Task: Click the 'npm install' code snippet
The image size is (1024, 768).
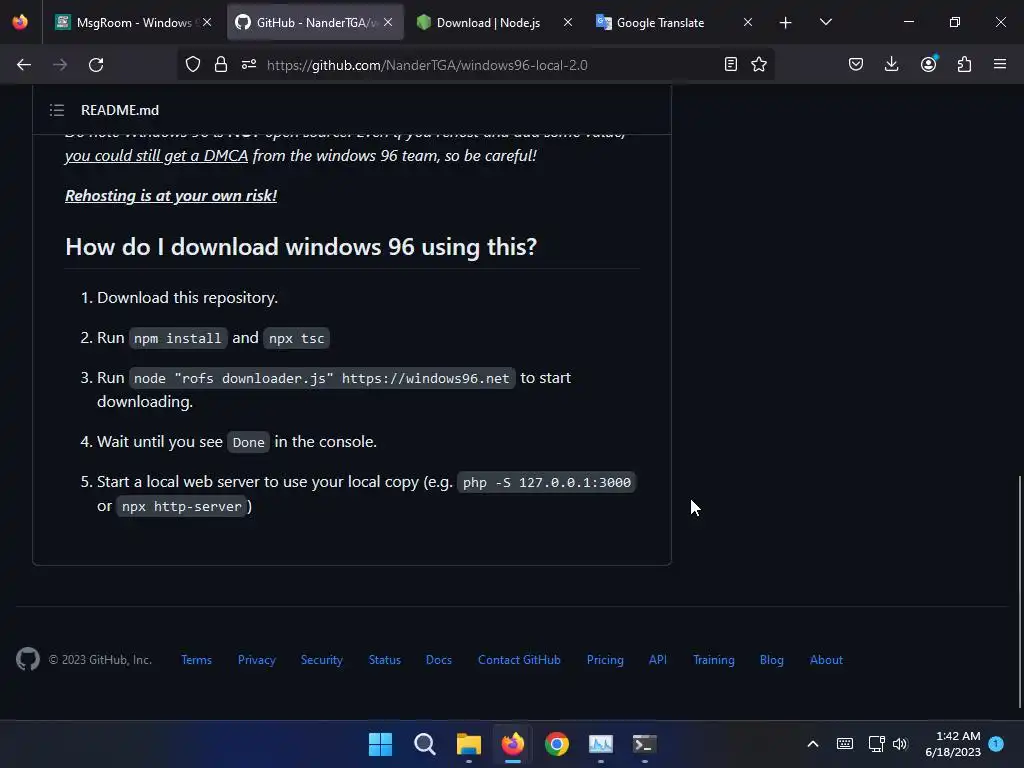Action: click(178, 338)
